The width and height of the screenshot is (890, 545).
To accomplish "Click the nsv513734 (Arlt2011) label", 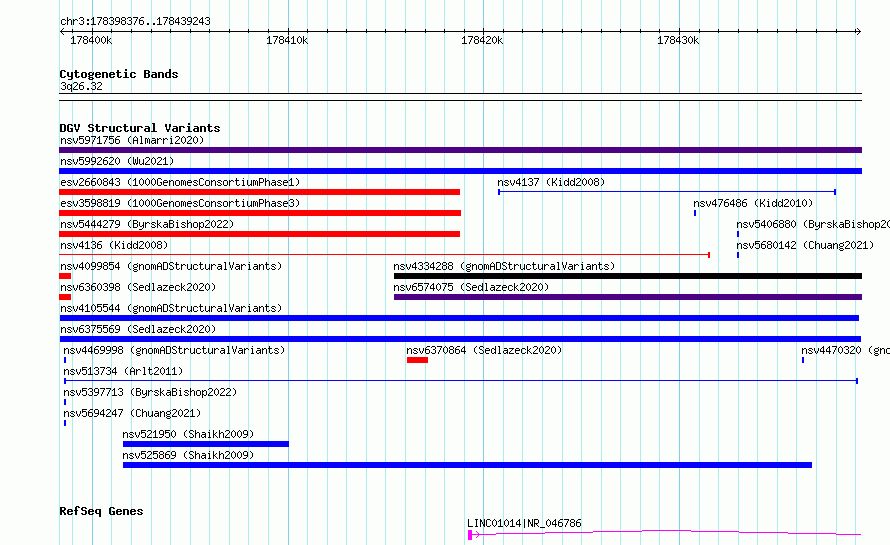I will point(123,371).
